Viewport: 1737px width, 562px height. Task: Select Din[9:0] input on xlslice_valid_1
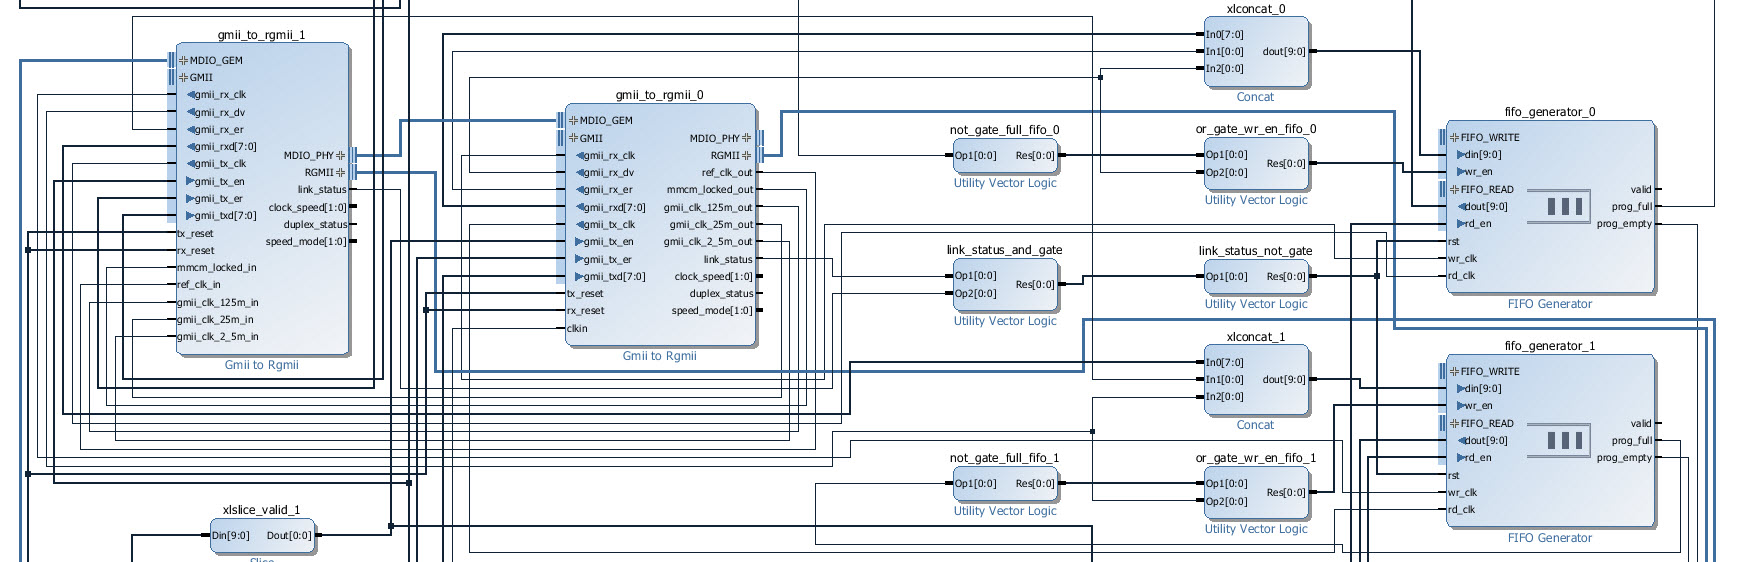tap(231, 535)
